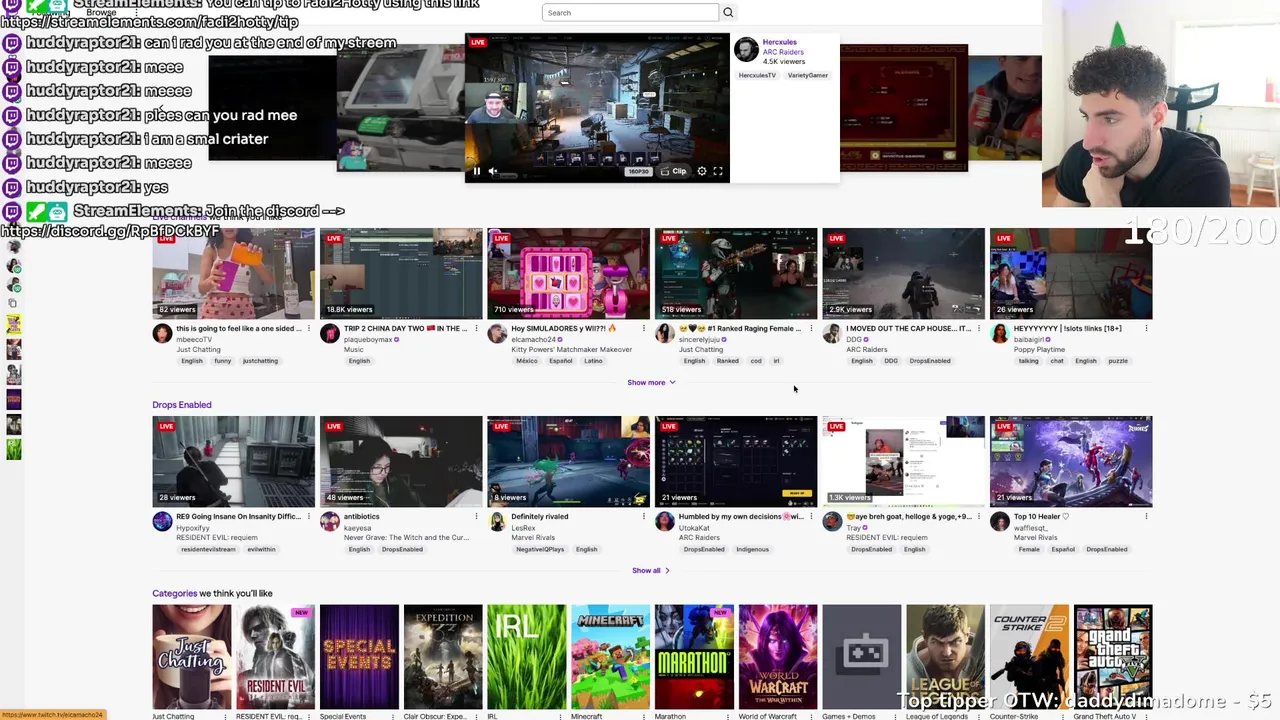Expand Drops Enabled with Show all
The height and width of the screenshot is (720, 1280).
[x=651, y=570]
